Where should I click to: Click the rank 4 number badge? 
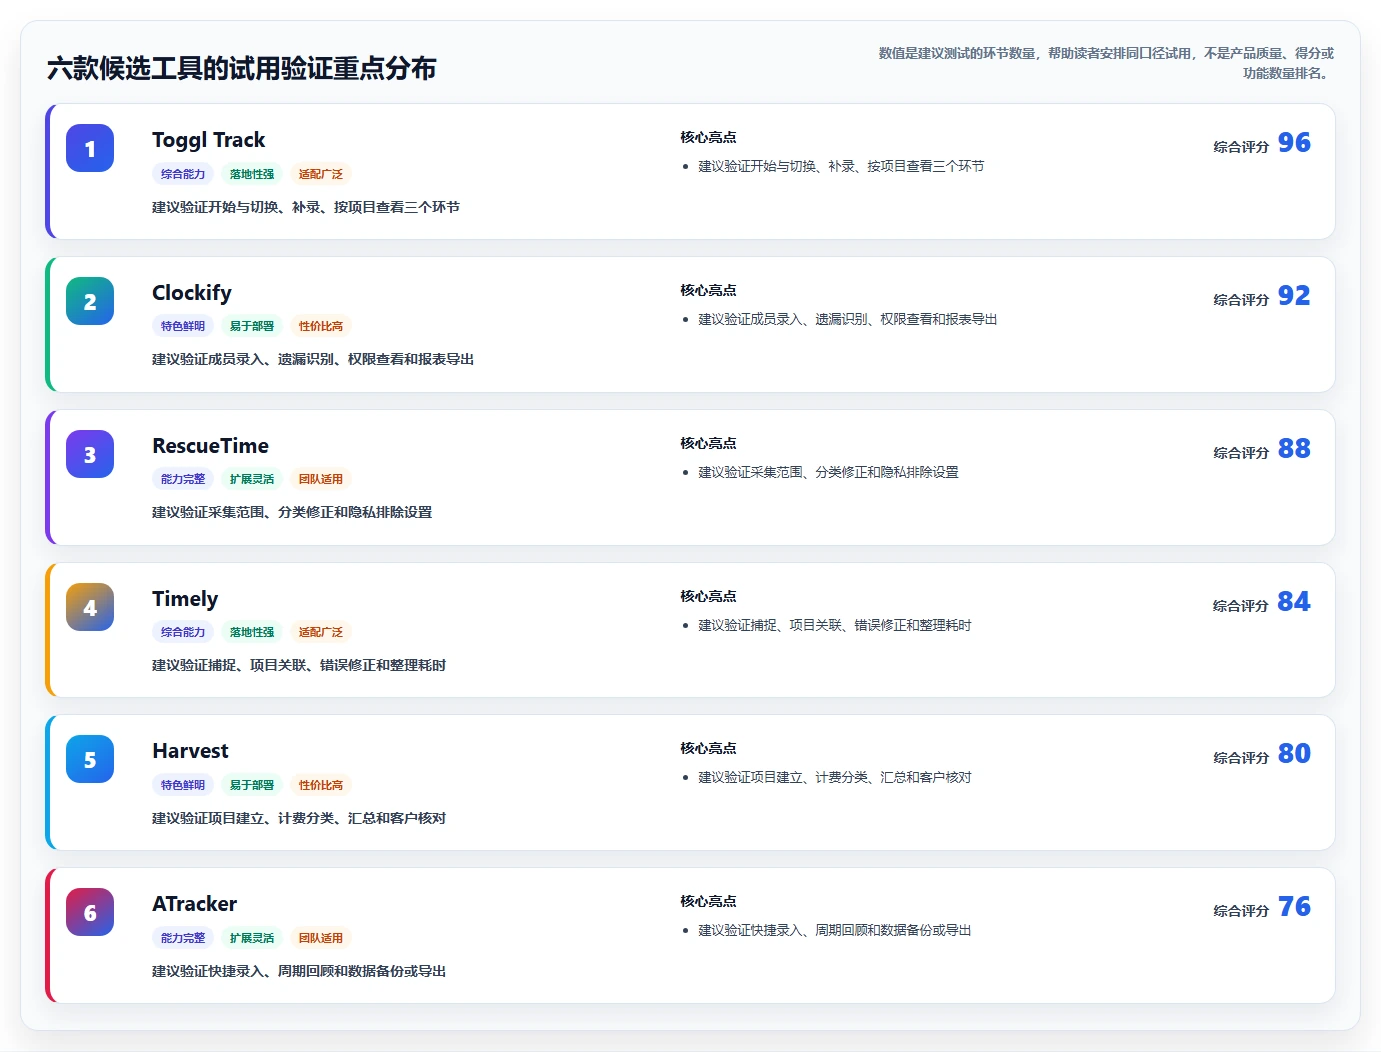(x=90, y=607)
